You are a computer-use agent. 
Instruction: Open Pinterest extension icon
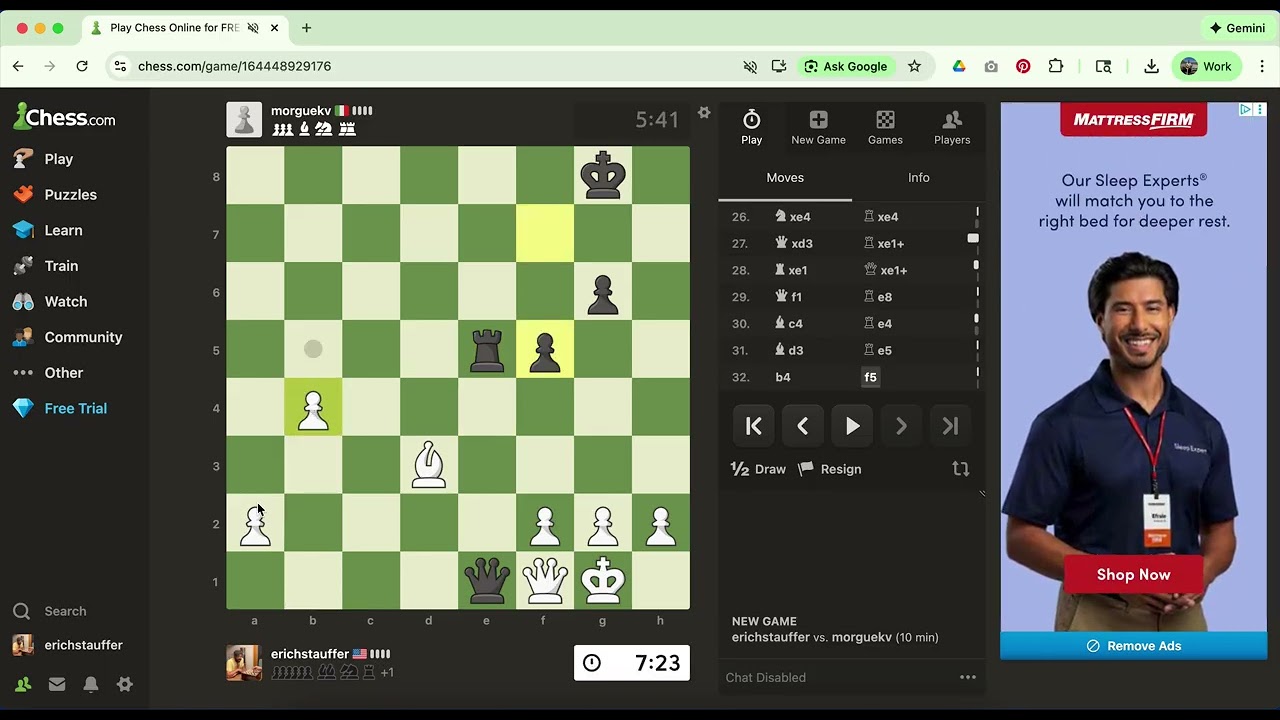tap(1023, 66)
